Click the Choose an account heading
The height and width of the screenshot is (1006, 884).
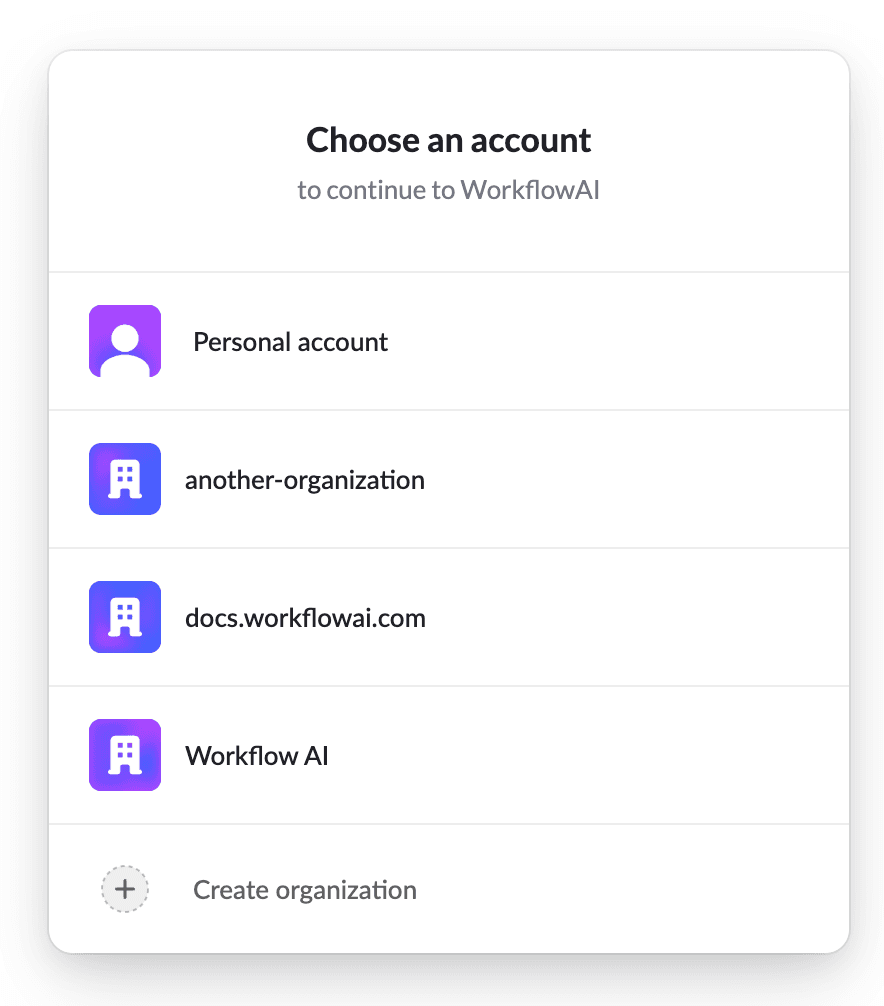click(447, 140)
